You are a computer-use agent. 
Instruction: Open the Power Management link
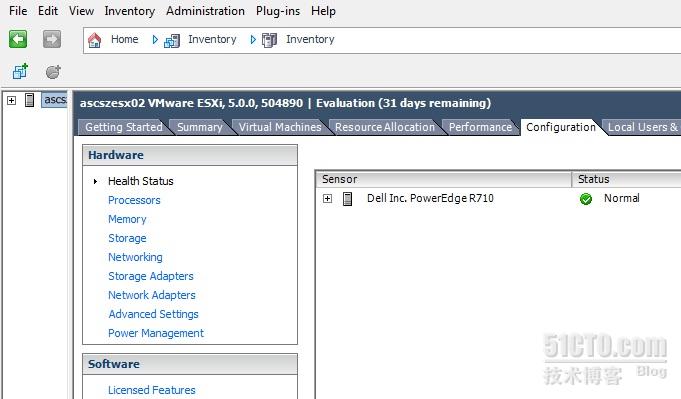point(156,333)
